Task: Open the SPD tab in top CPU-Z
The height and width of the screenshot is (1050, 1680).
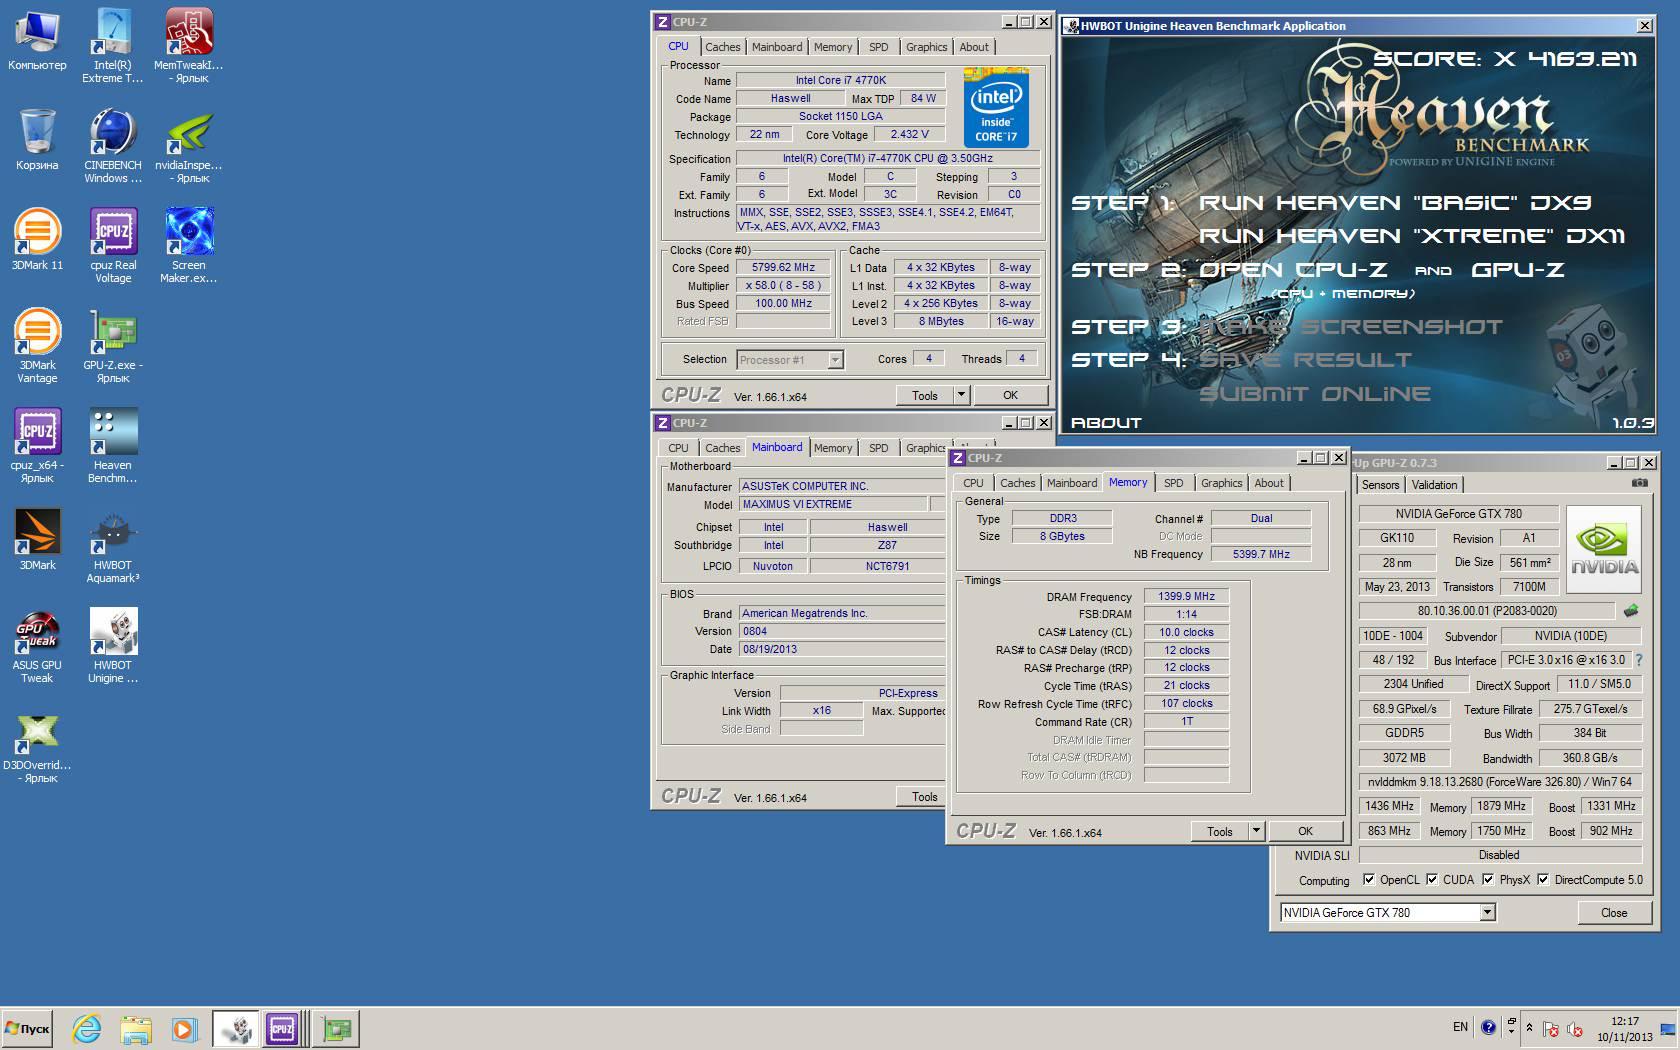Action: [878, 47]
